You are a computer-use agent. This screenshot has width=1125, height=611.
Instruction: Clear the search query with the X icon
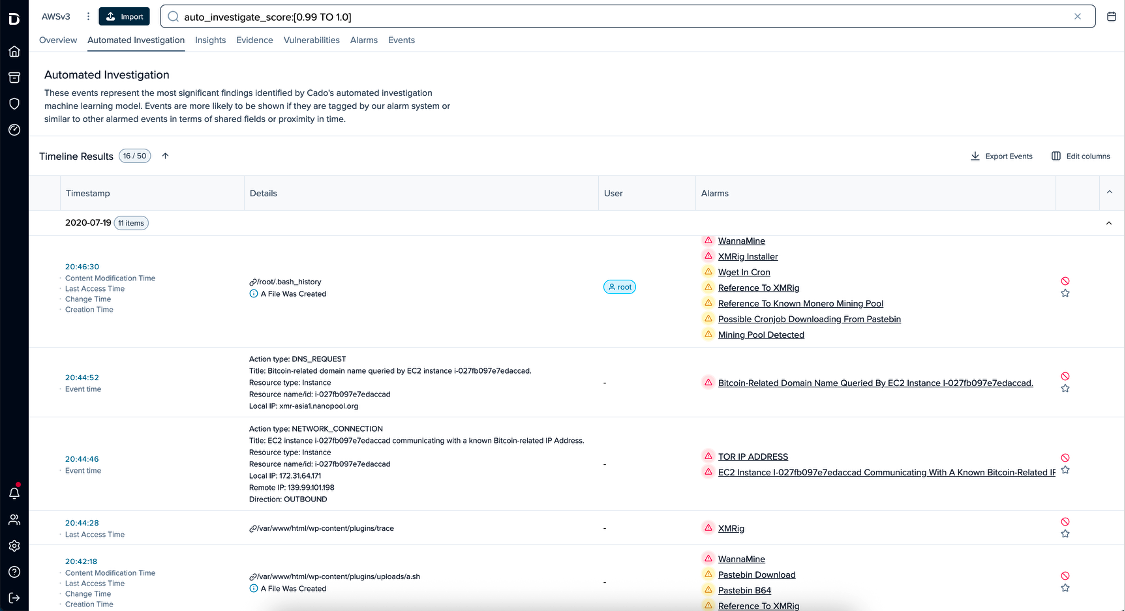point(1078,16)
